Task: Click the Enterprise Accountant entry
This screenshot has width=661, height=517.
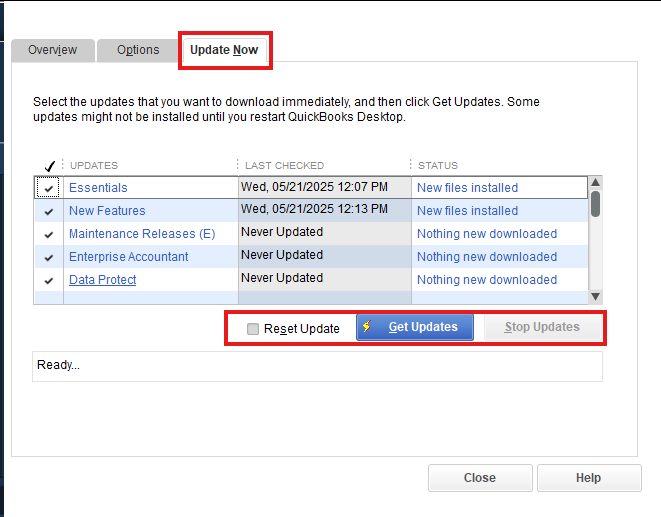Action: coord(129,256)
